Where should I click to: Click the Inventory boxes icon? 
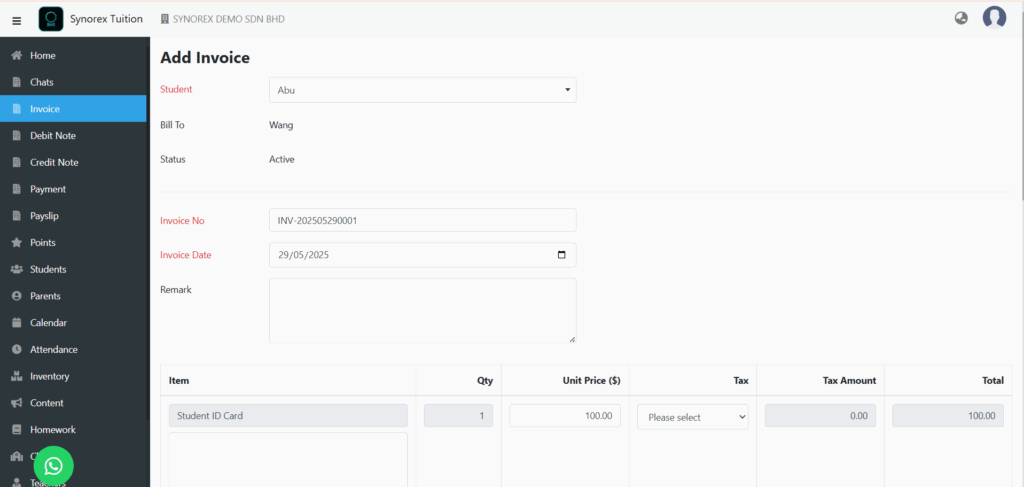coord(17,376)
